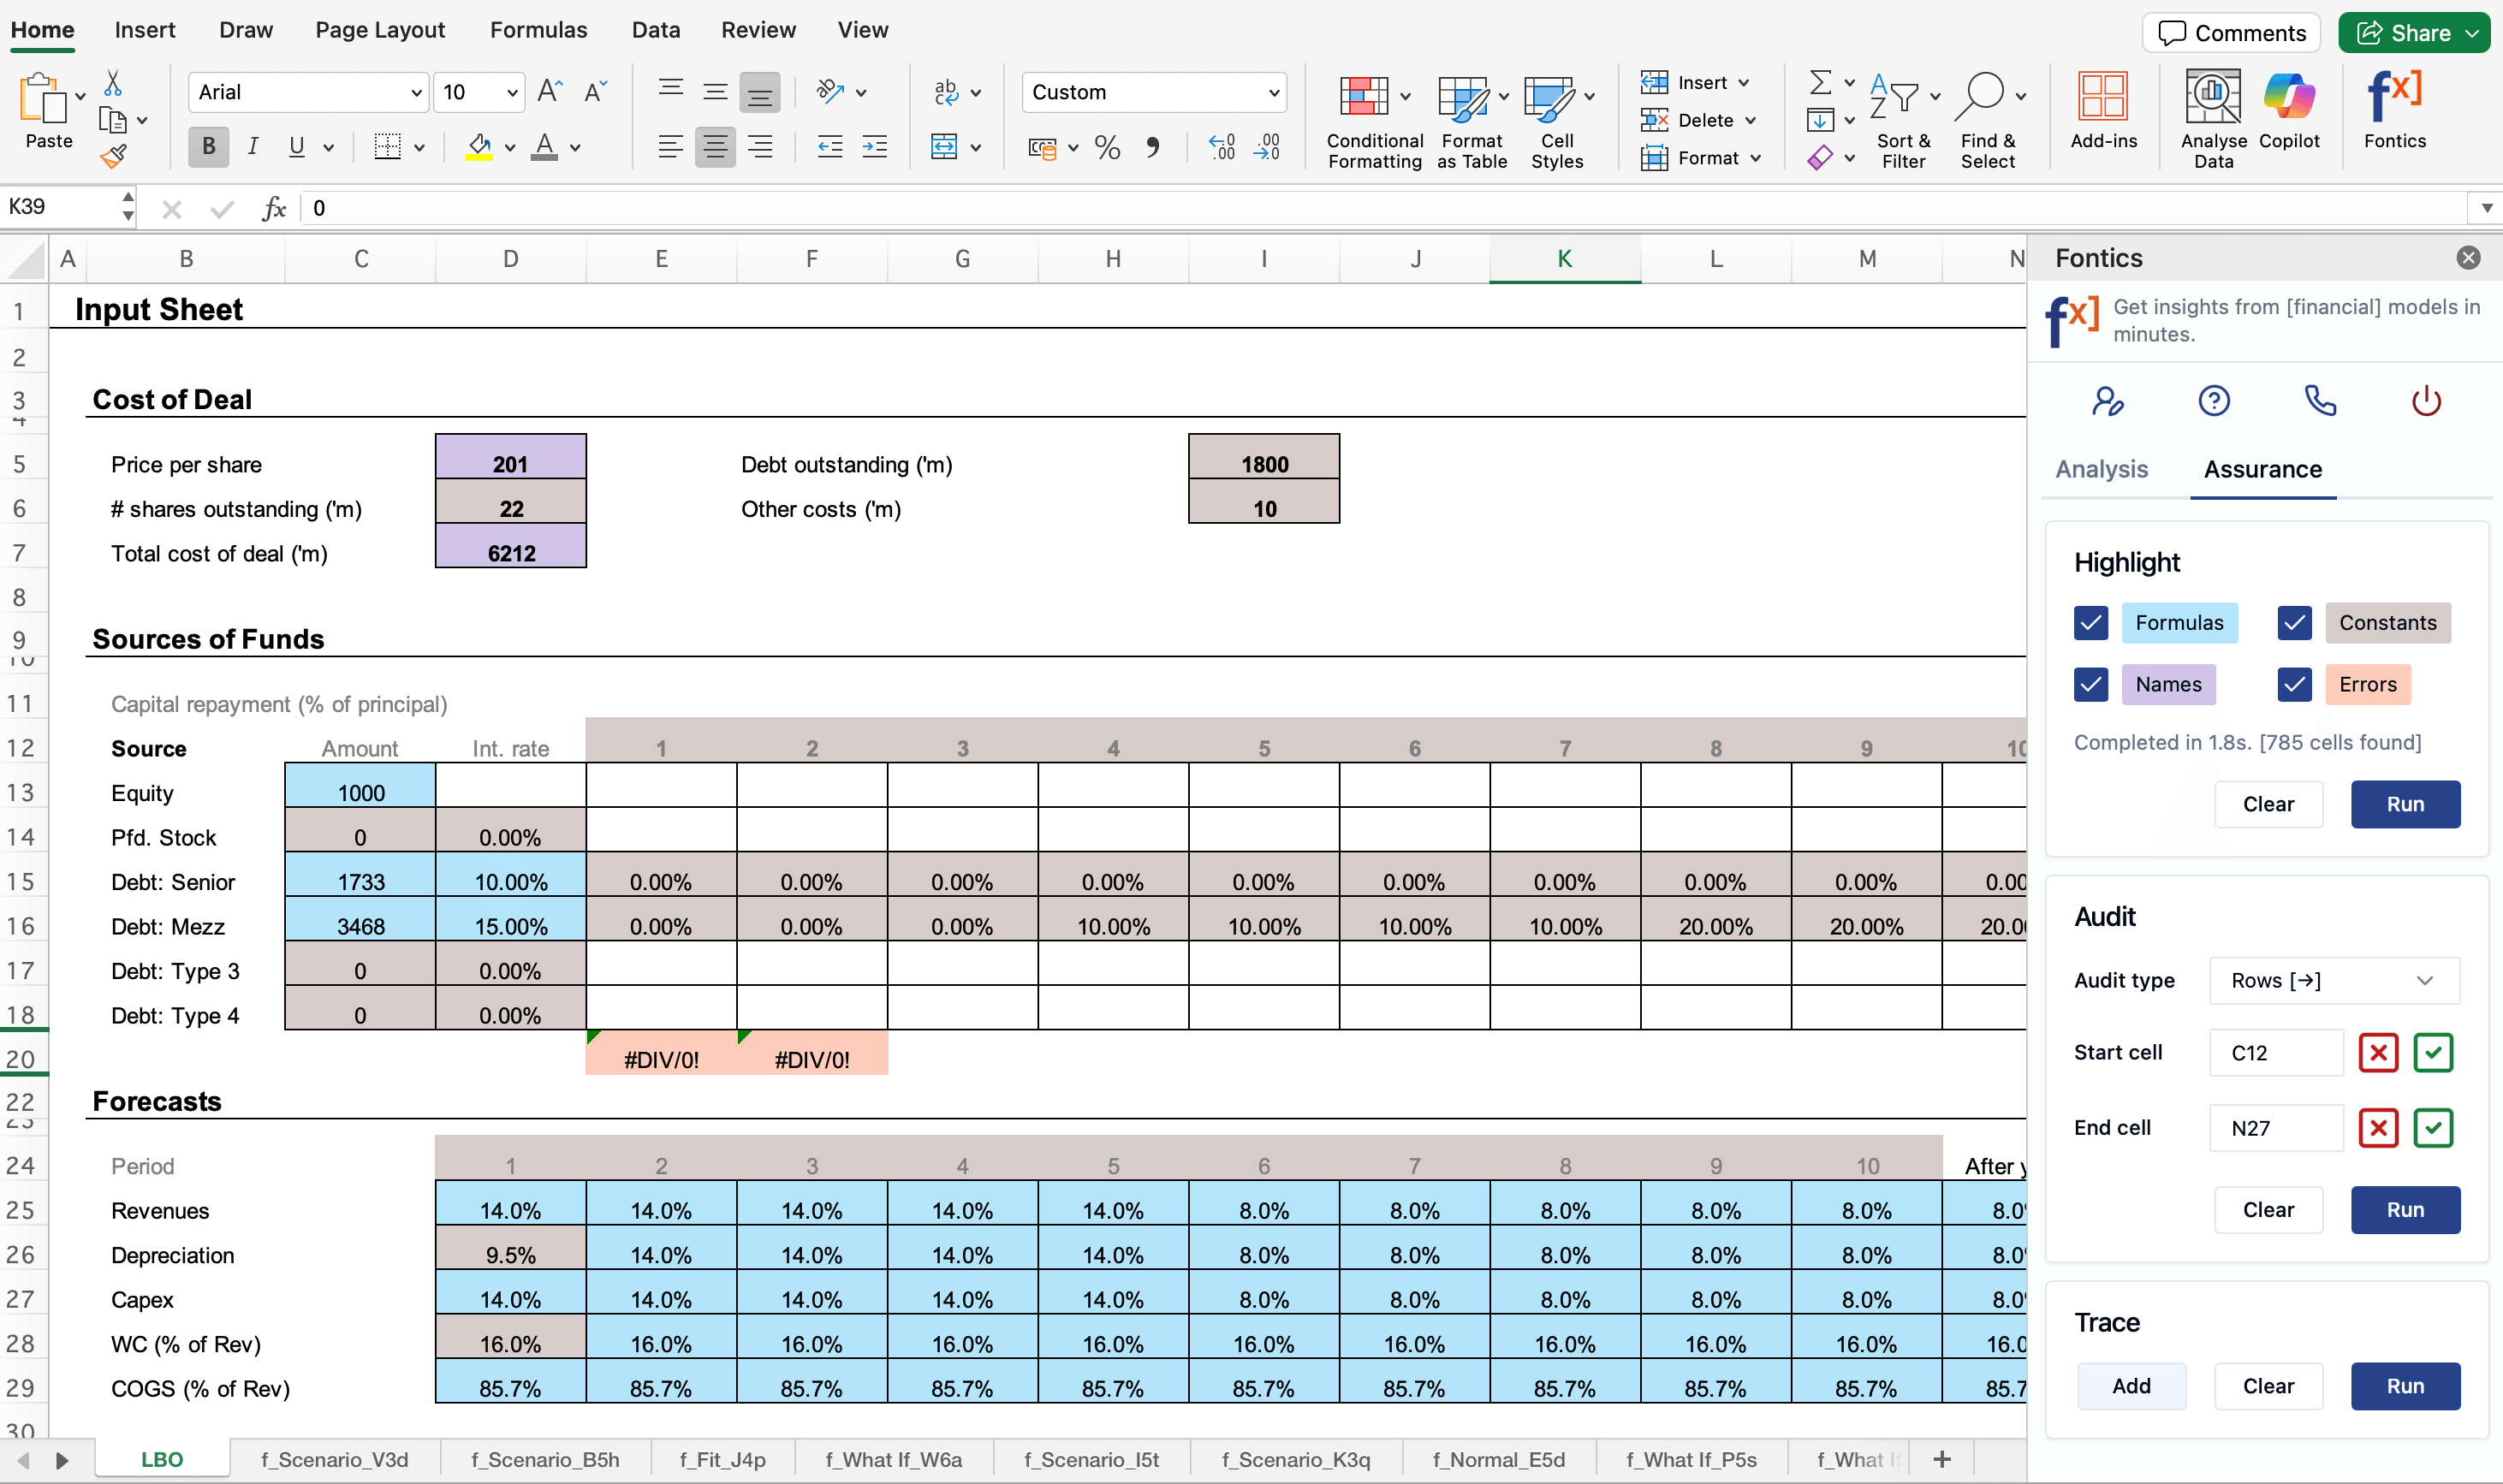Image resolution: width=2503 pixels, height=1484 pixels.
Task: Open the Fontics help question-mark icon
Action: [2213, 401]
